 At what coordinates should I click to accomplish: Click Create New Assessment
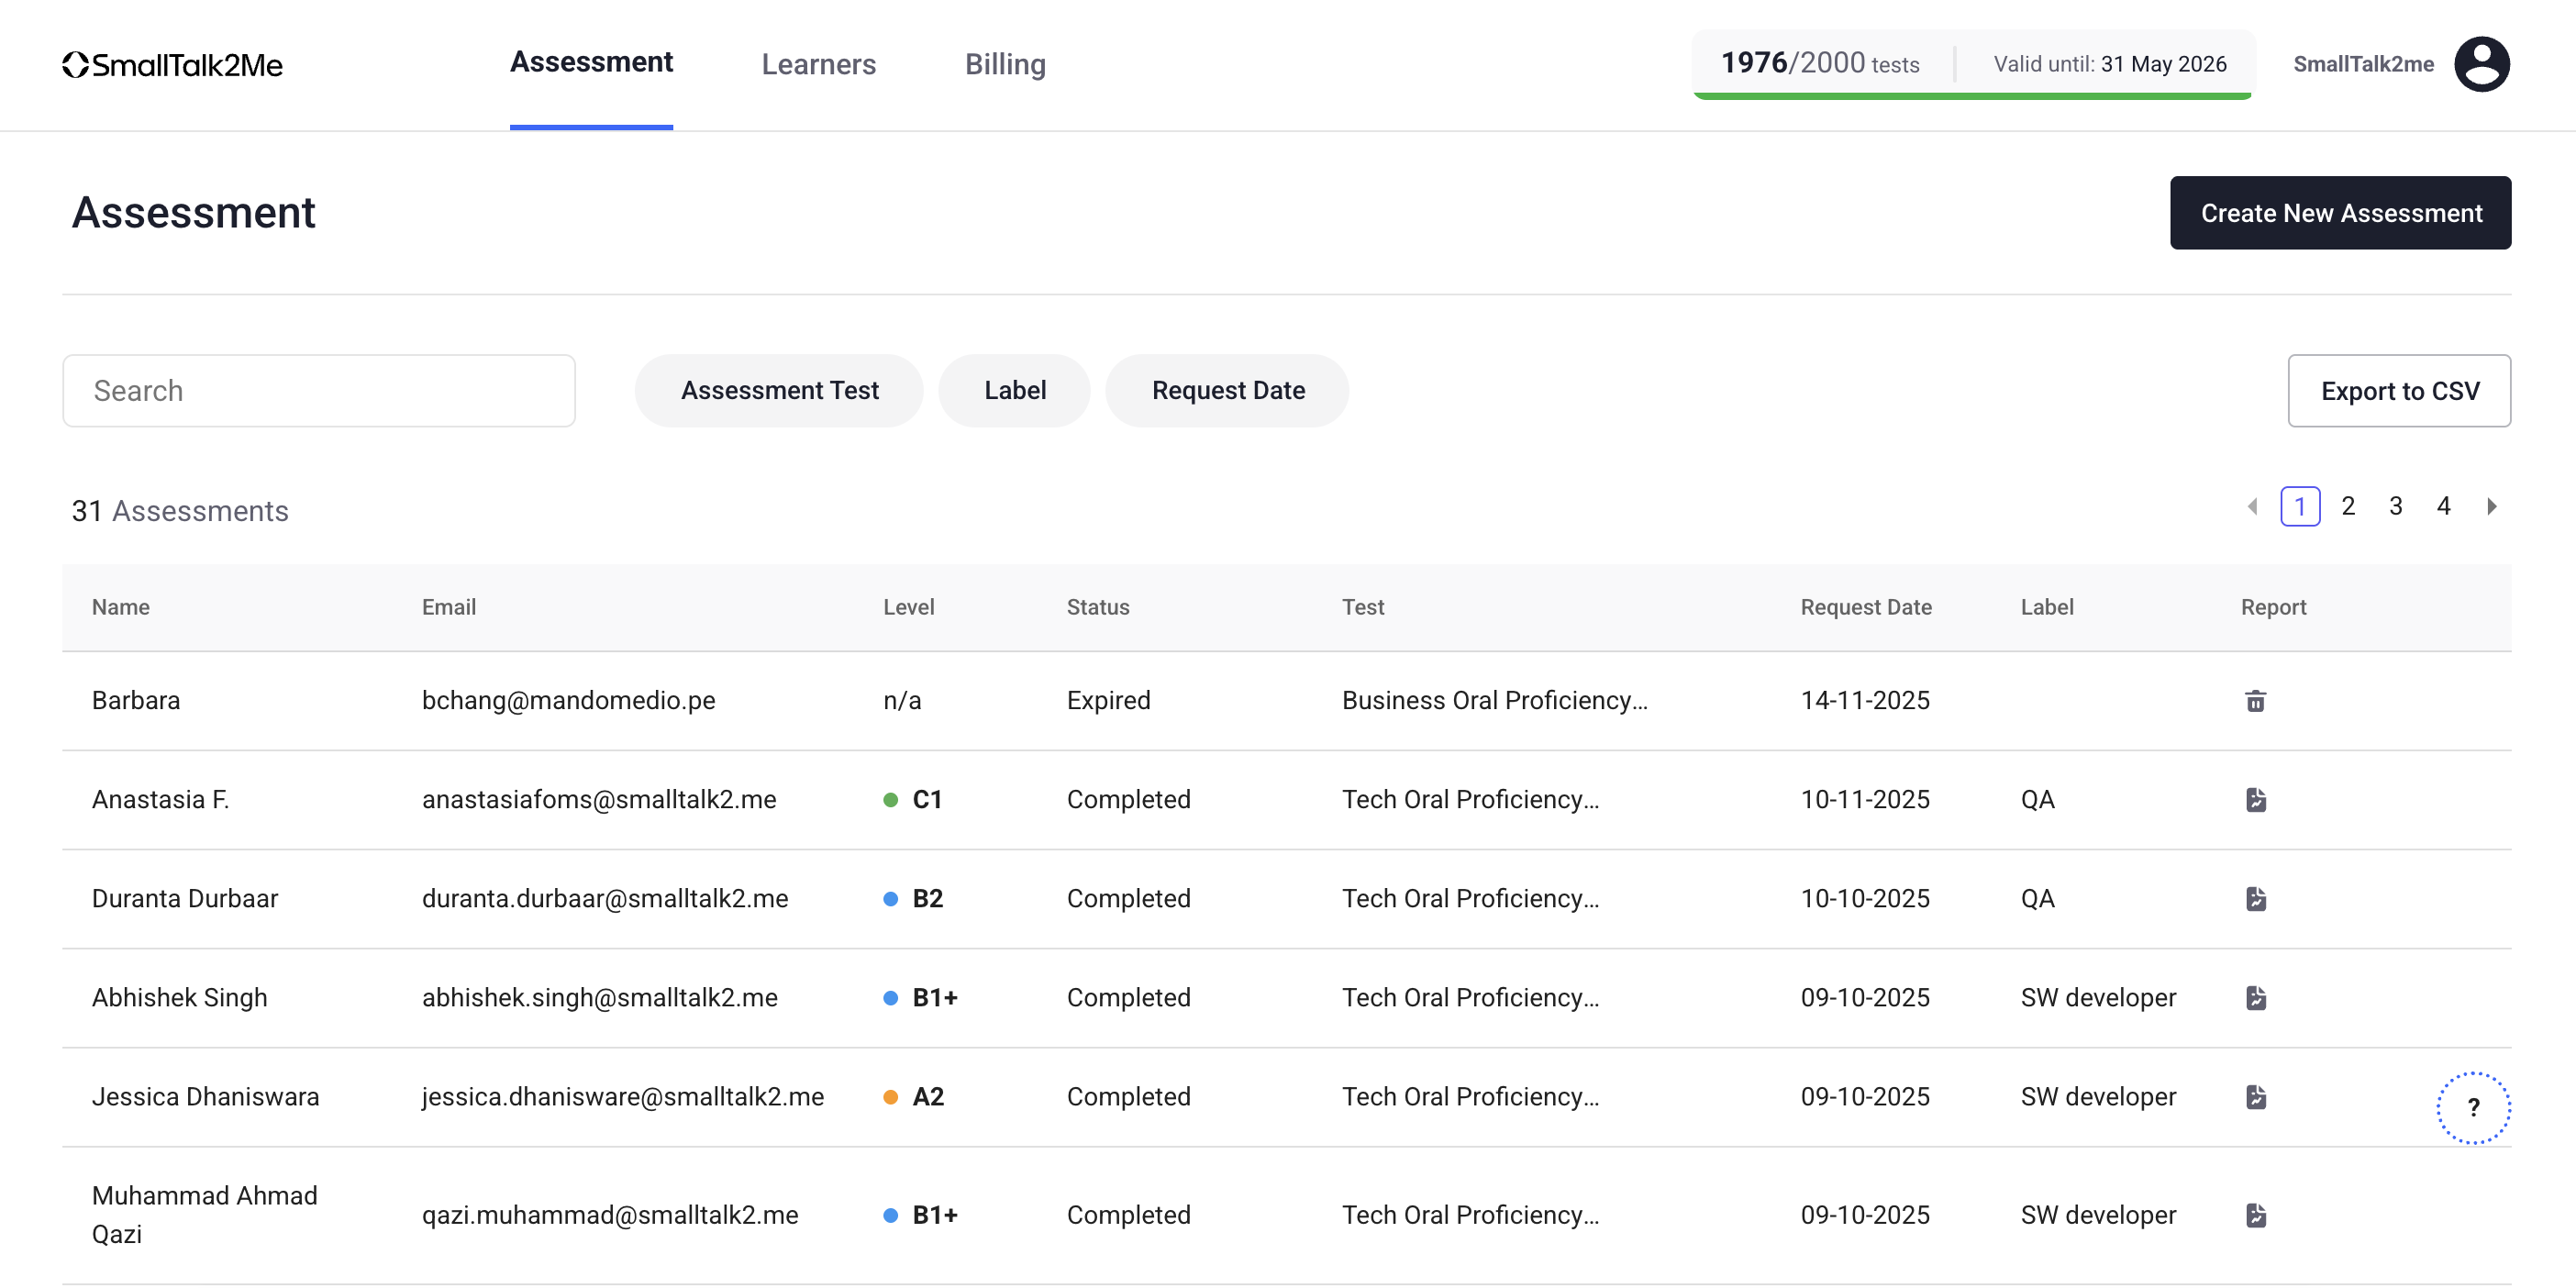[x=2340, y=212]
